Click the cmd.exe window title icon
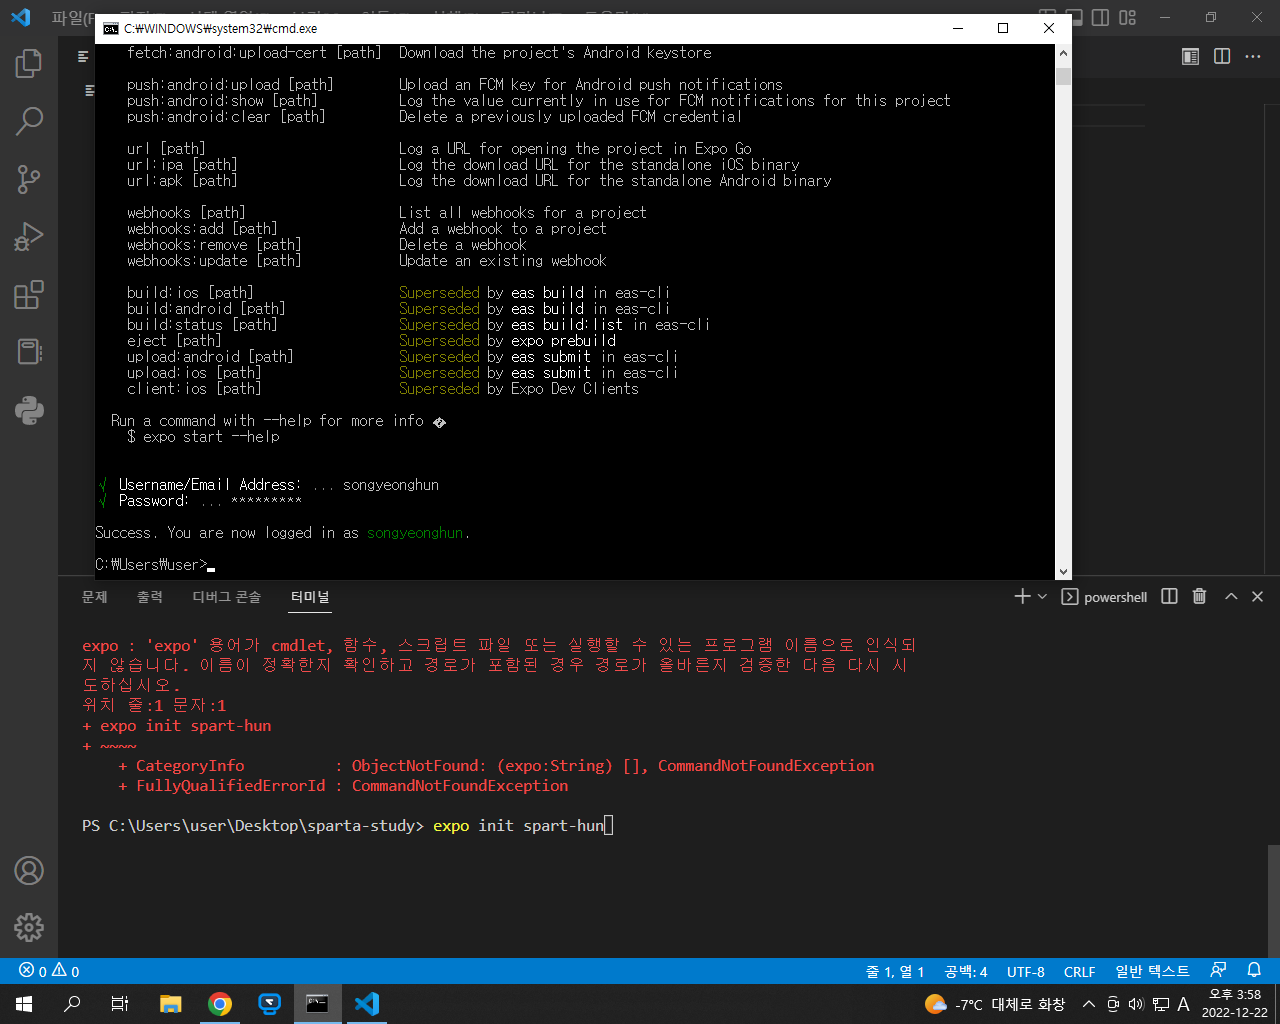1280x1024 pixels. [111, 28]
